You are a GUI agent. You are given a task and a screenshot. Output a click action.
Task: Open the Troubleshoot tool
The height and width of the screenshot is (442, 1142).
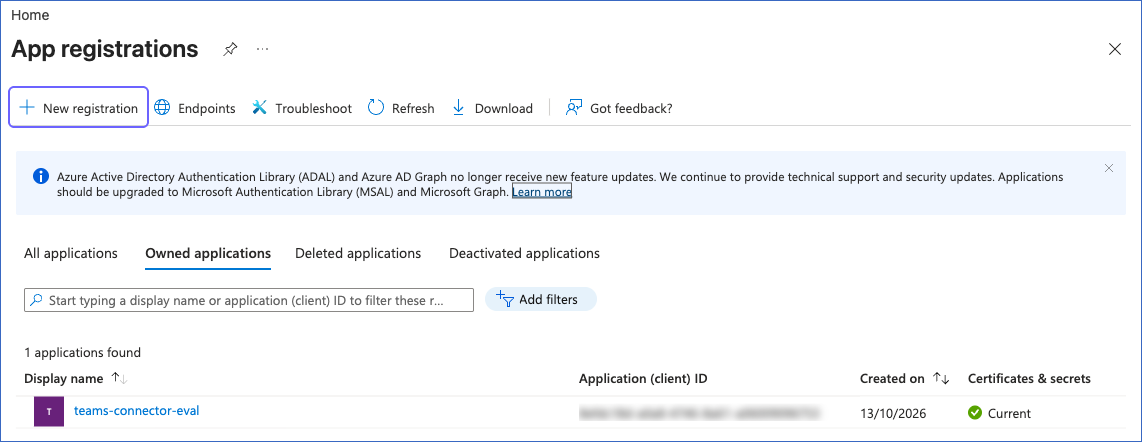[302, 108]
